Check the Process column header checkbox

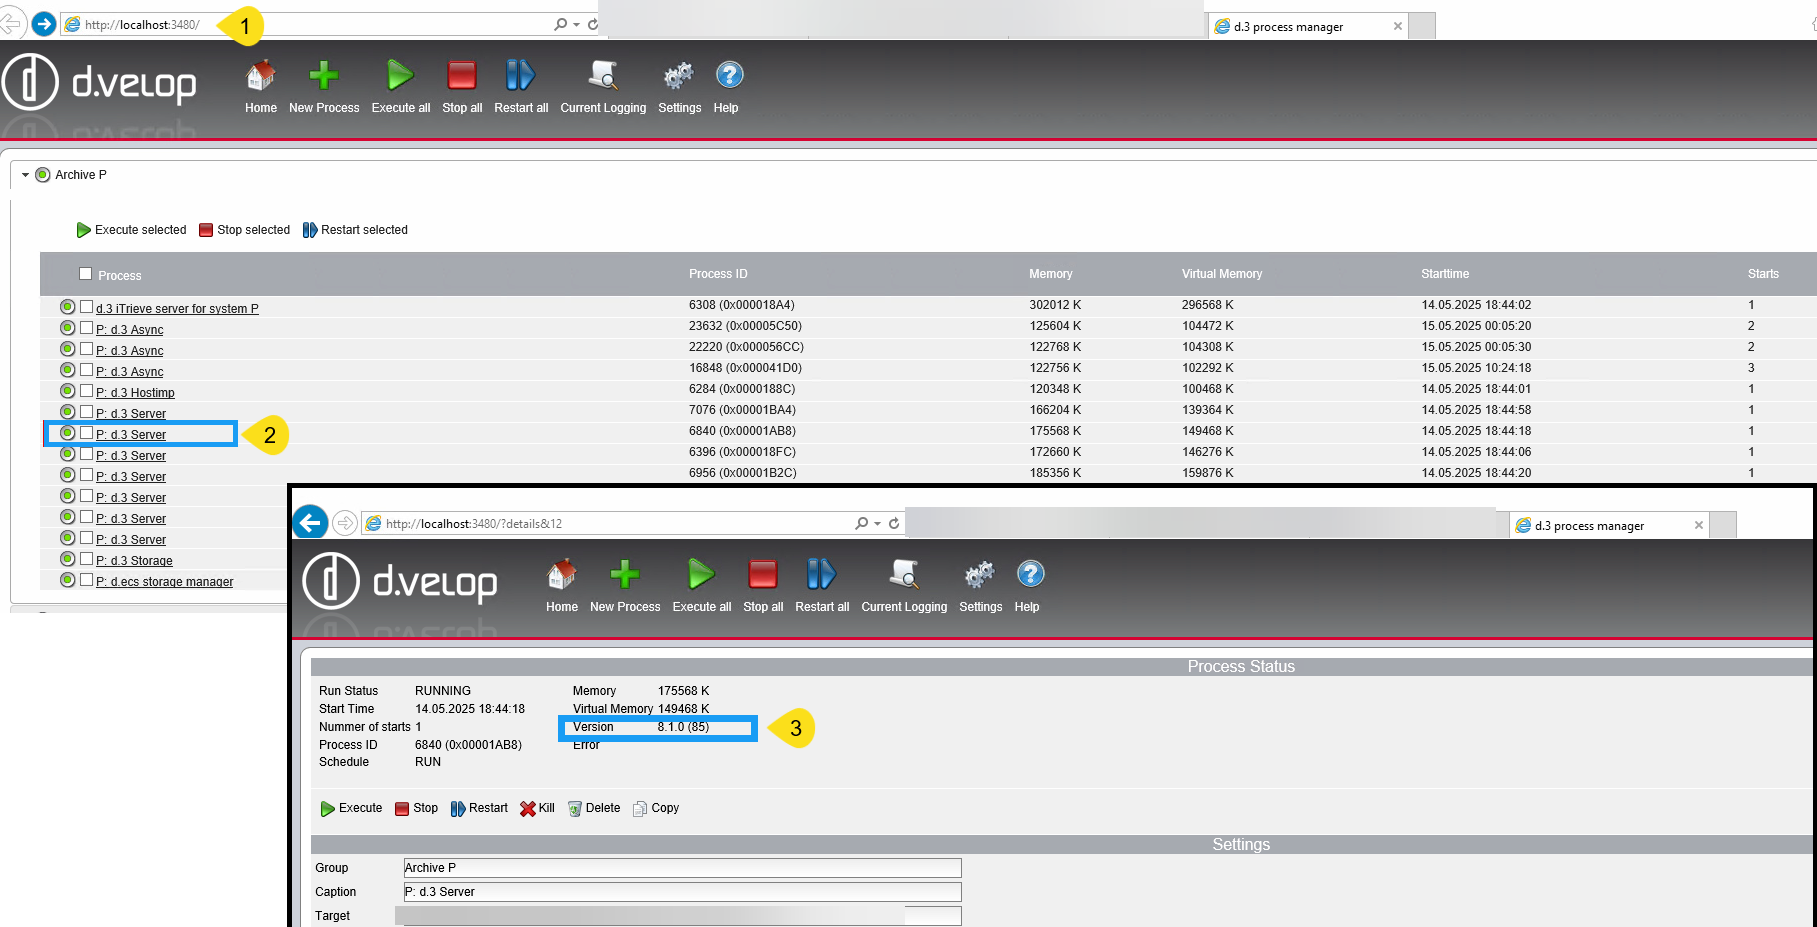point(85,273)
